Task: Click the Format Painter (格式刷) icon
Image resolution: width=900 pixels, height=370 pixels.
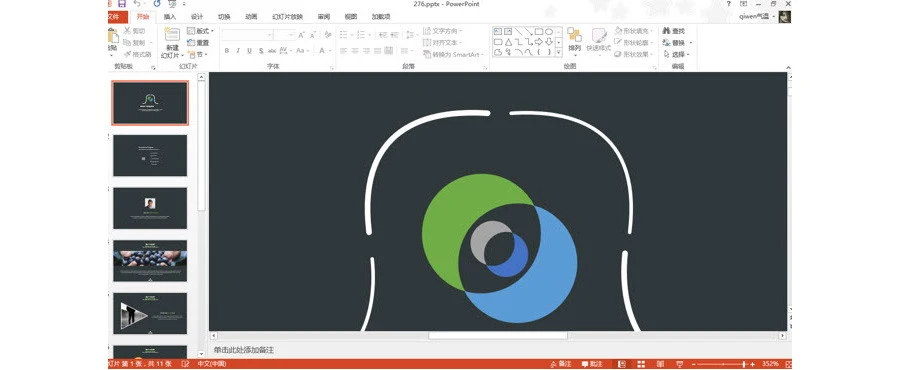Action: tap(128, 54)
